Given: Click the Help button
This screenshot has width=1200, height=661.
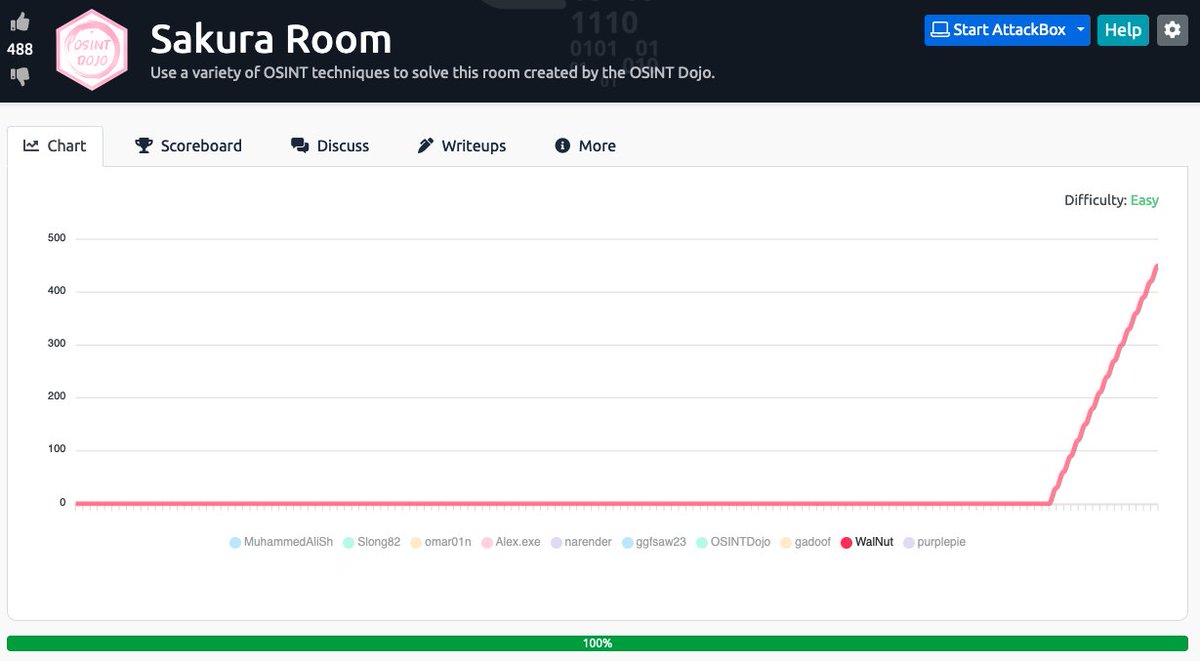Looking at the screenshot, I should (1122, 30).
